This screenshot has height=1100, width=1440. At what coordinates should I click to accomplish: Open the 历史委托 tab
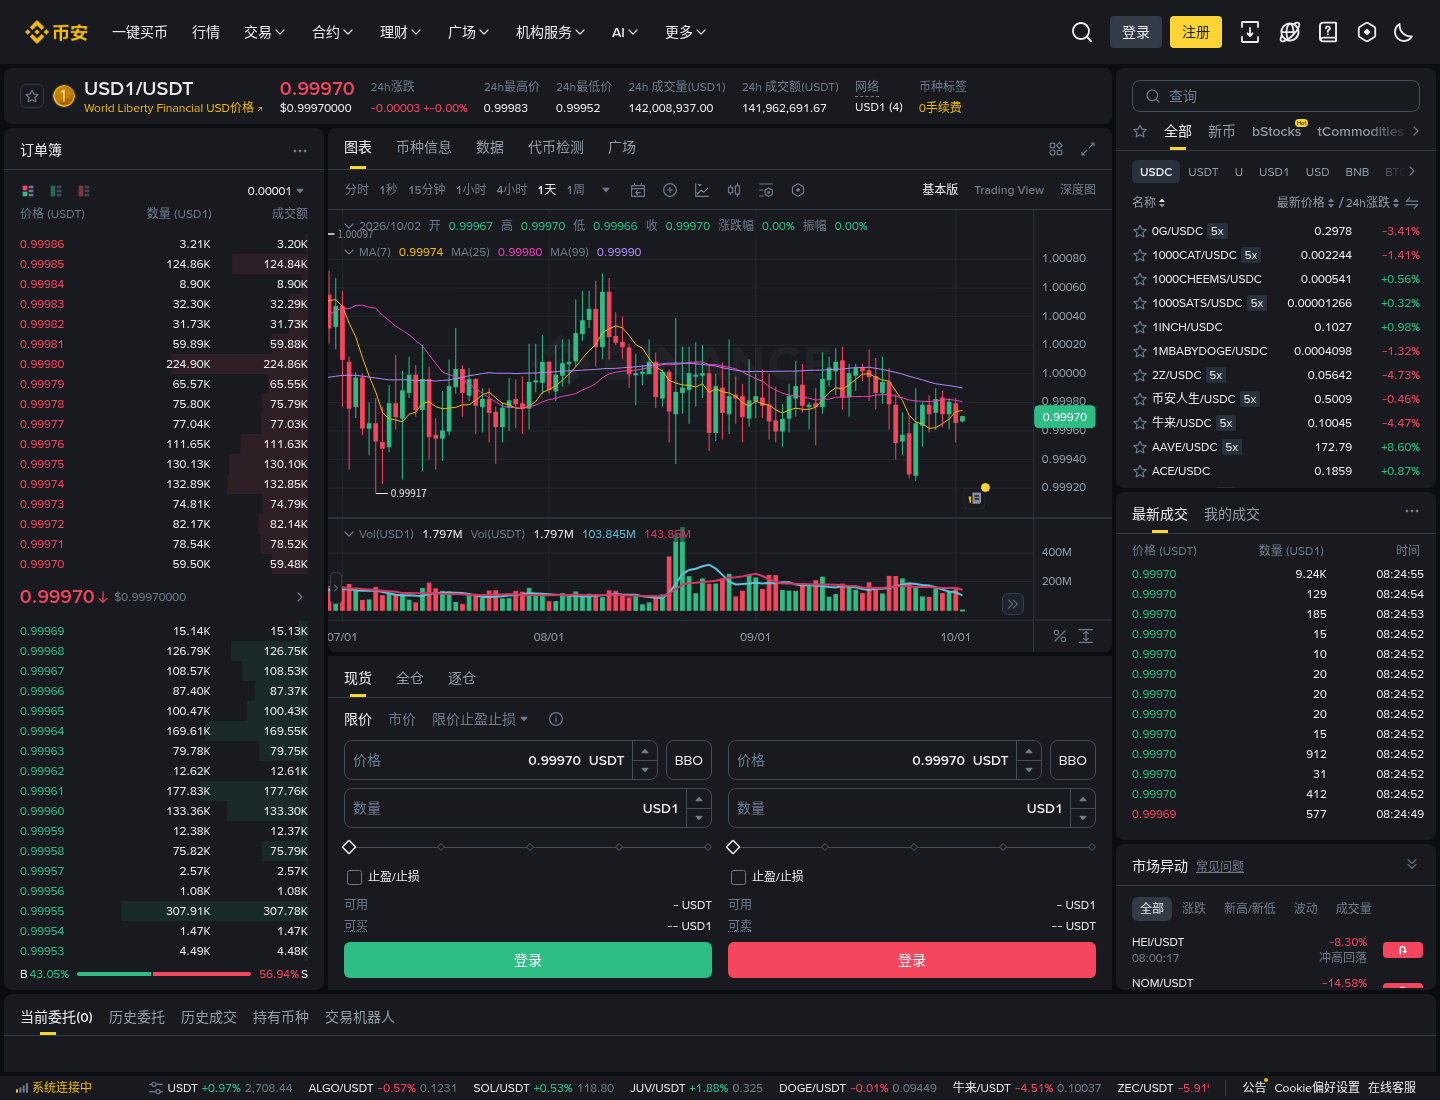coord(137,1017)
